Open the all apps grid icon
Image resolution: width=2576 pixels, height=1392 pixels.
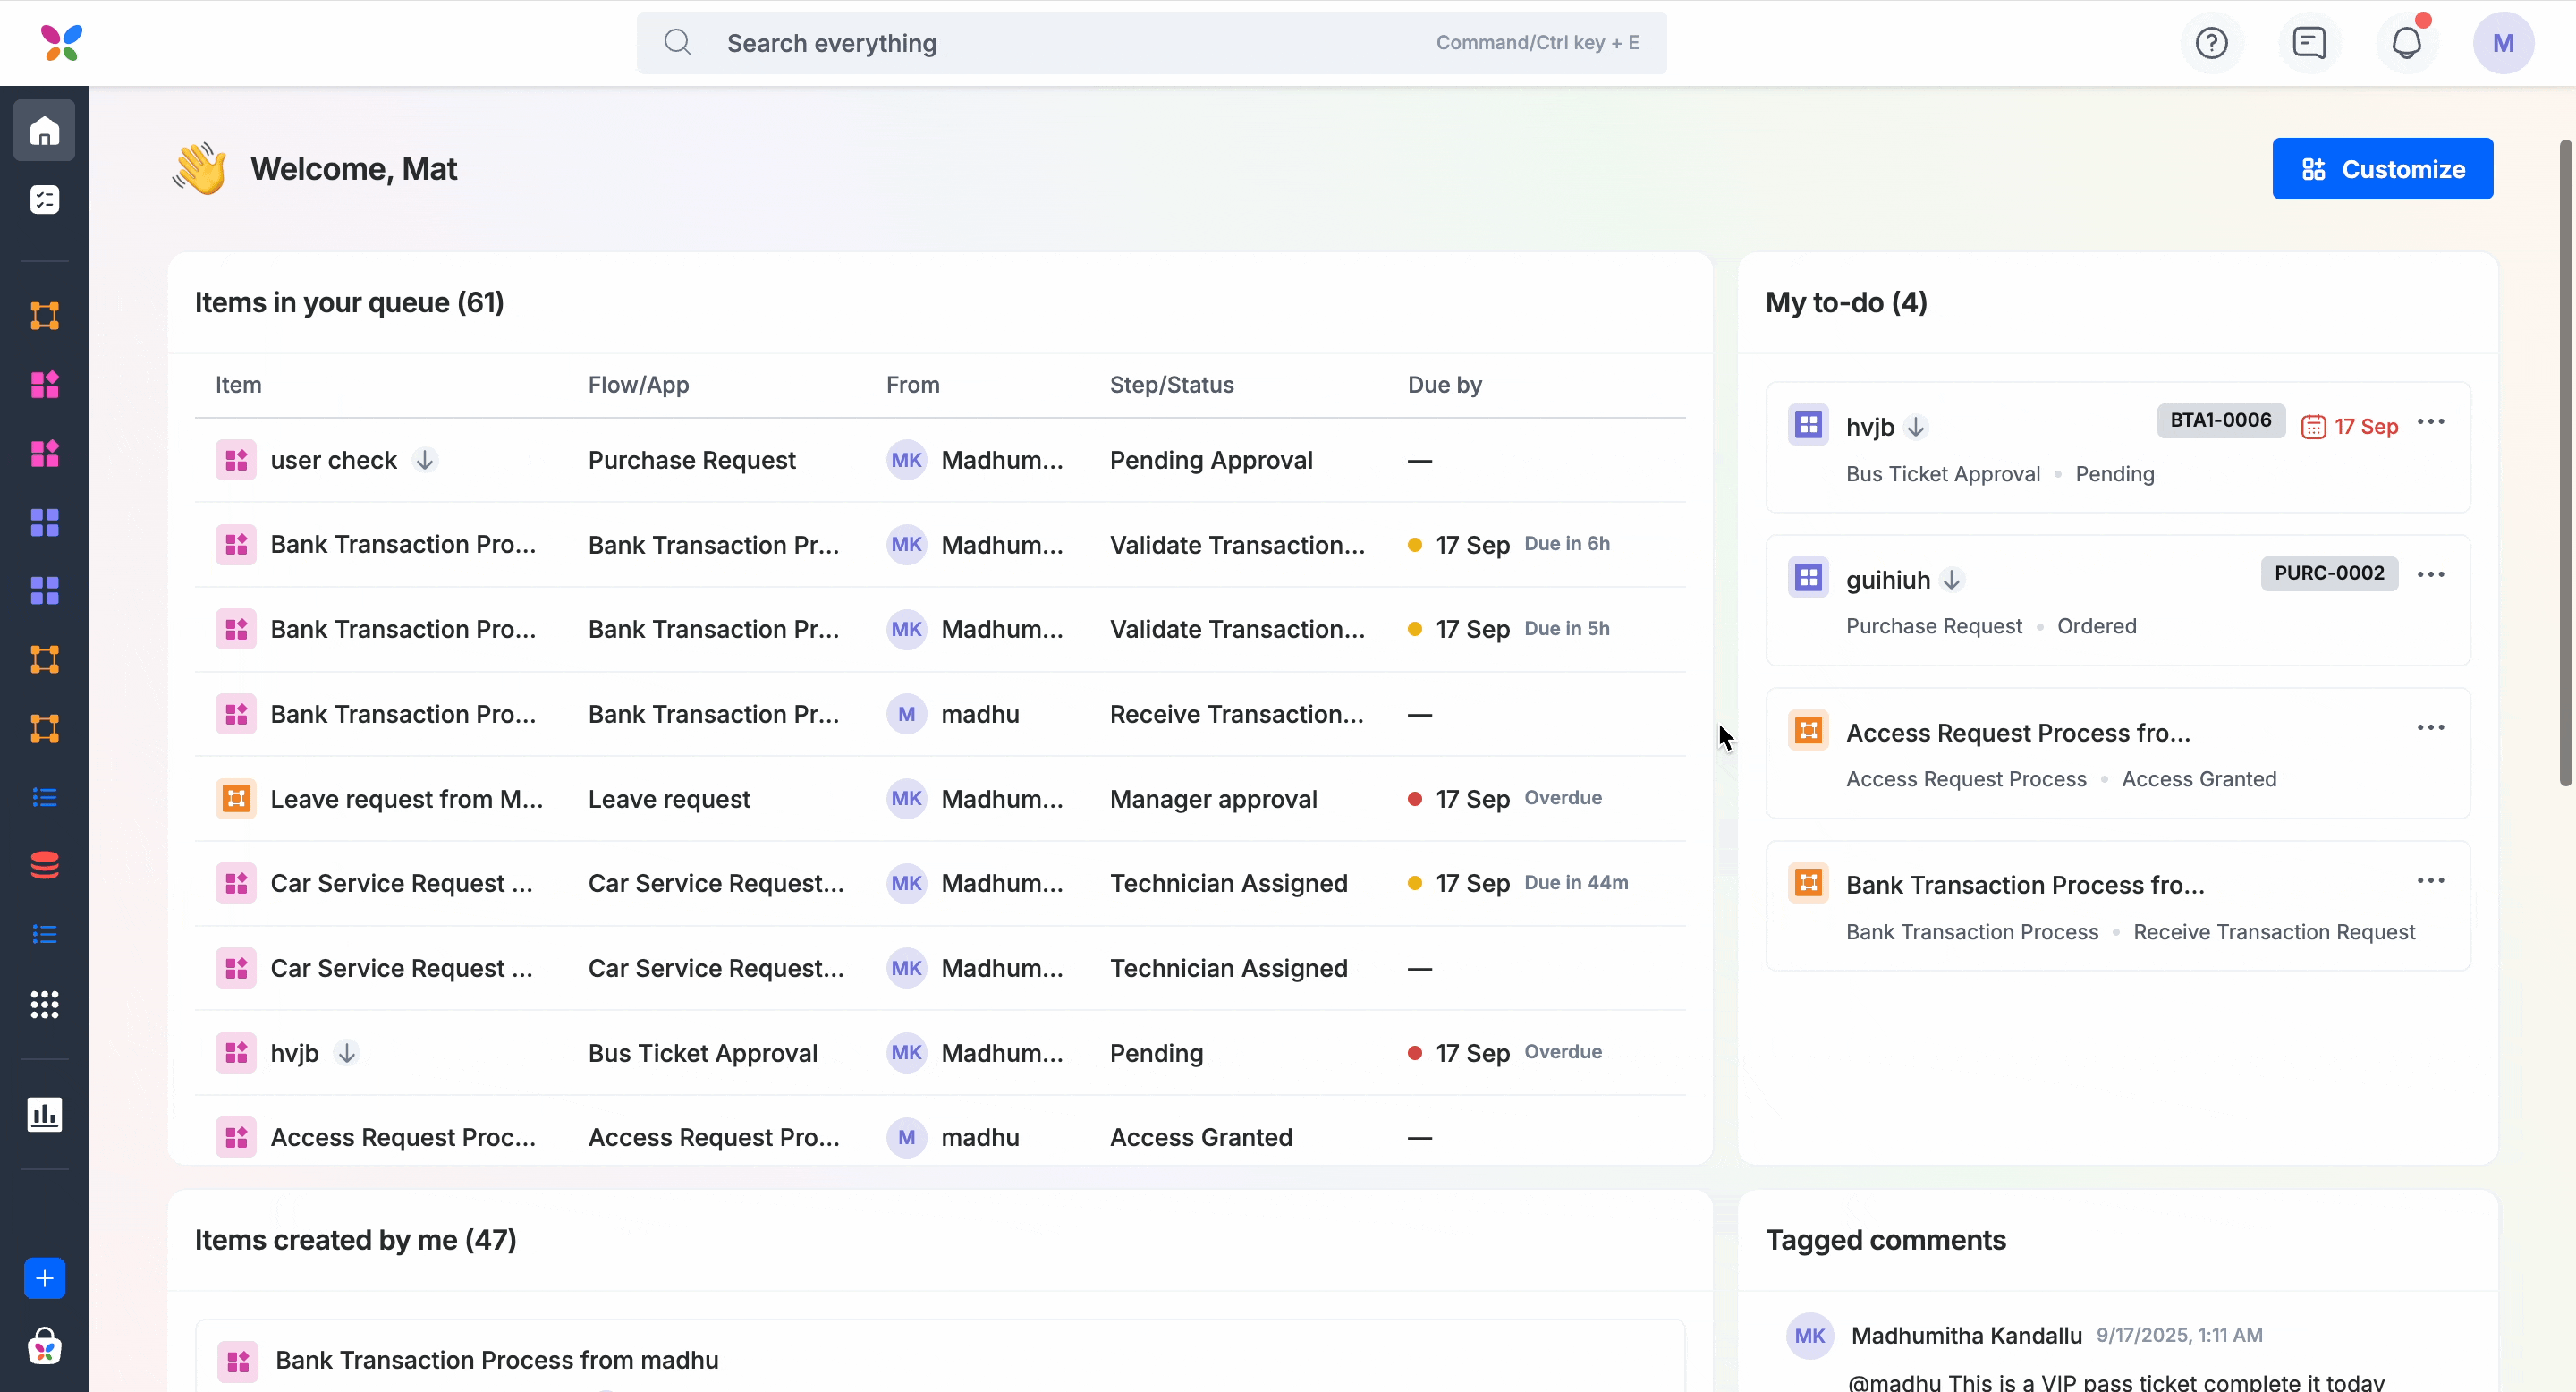tap(44, 1004)
